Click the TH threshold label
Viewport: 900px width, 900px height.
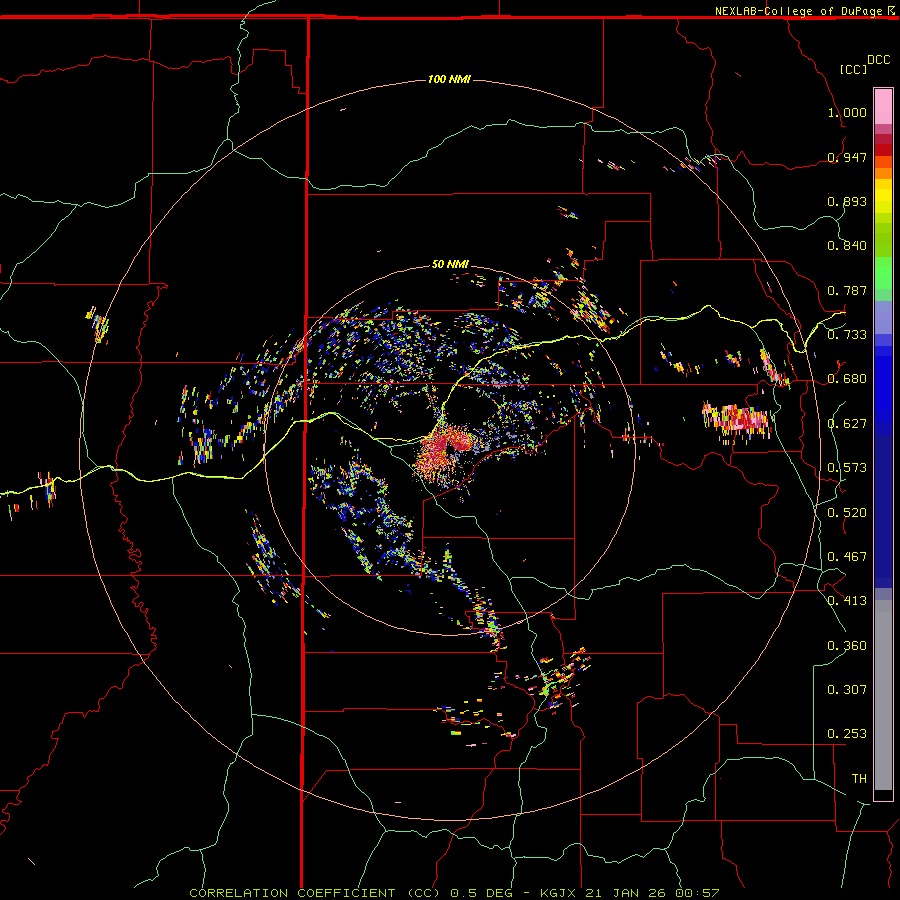coord(859,779)
